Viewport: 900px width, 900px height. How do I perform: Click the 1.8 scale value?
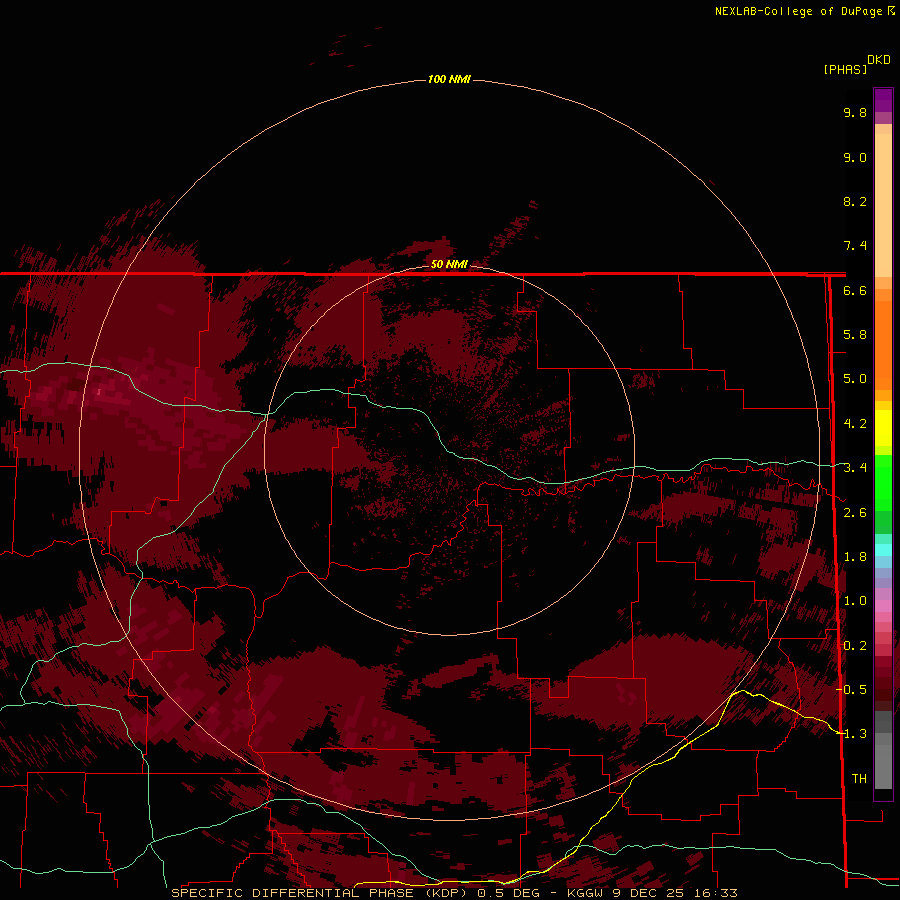[855, 557]
